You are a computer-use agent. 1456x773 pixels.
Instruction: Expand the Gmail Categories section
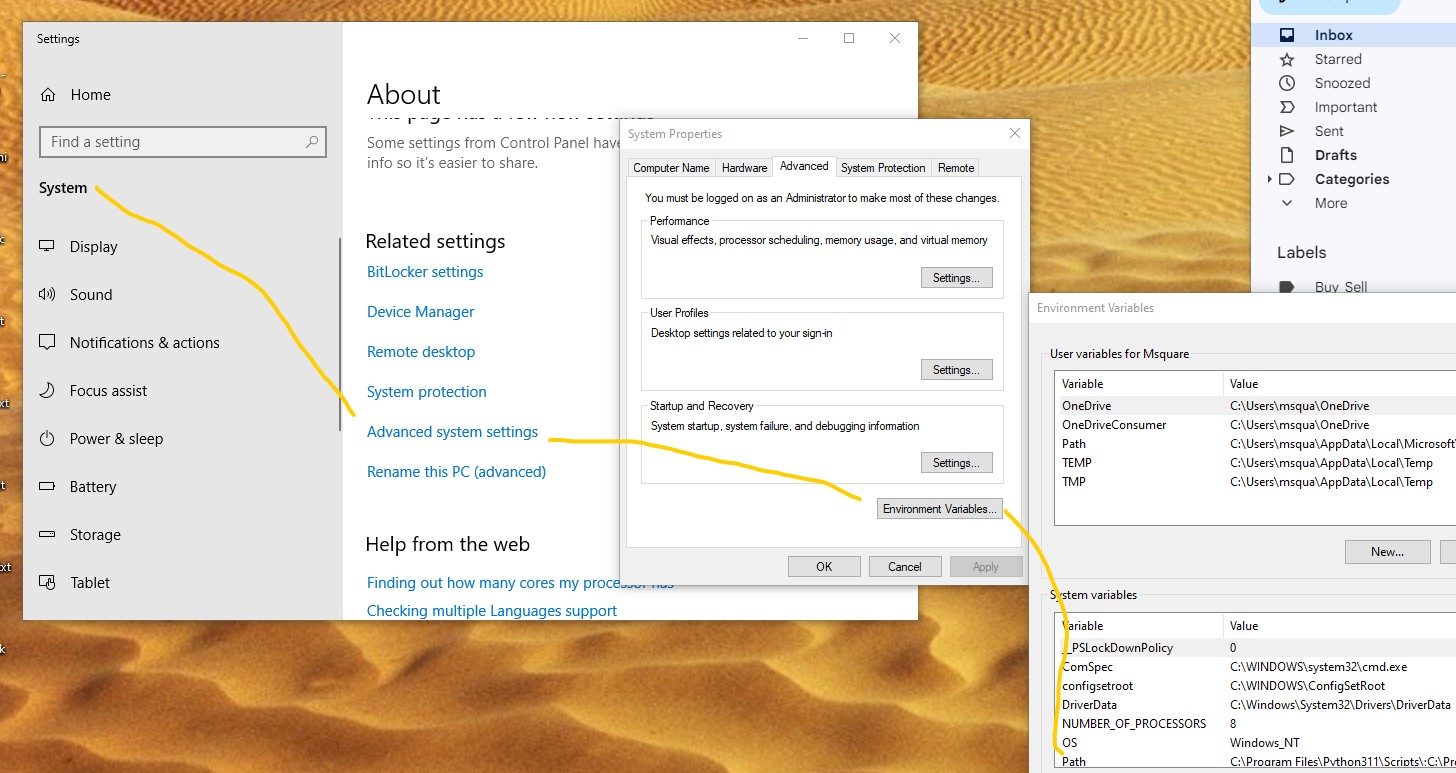point(1270,179)
